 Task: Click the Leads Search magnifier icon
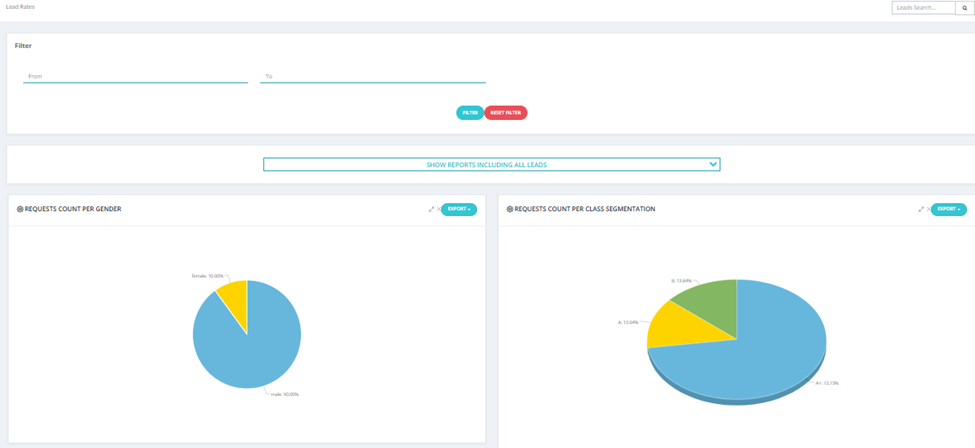964,7
